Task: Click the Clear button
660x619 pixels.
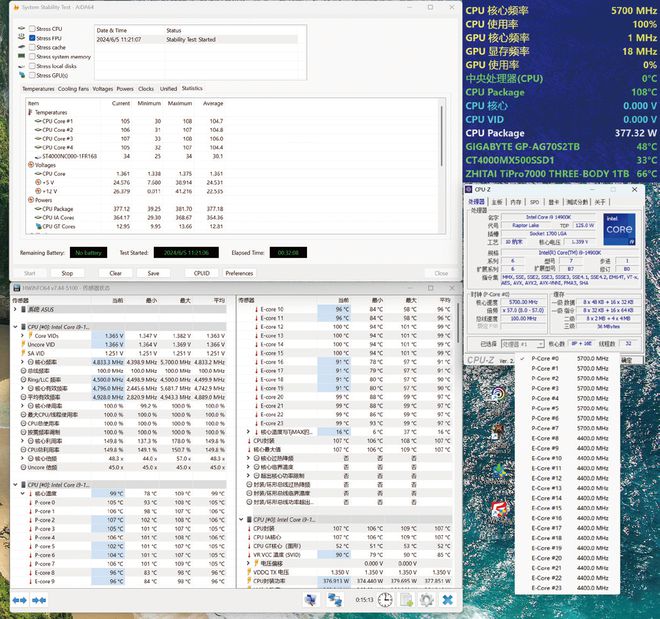Action: [115, 273]
